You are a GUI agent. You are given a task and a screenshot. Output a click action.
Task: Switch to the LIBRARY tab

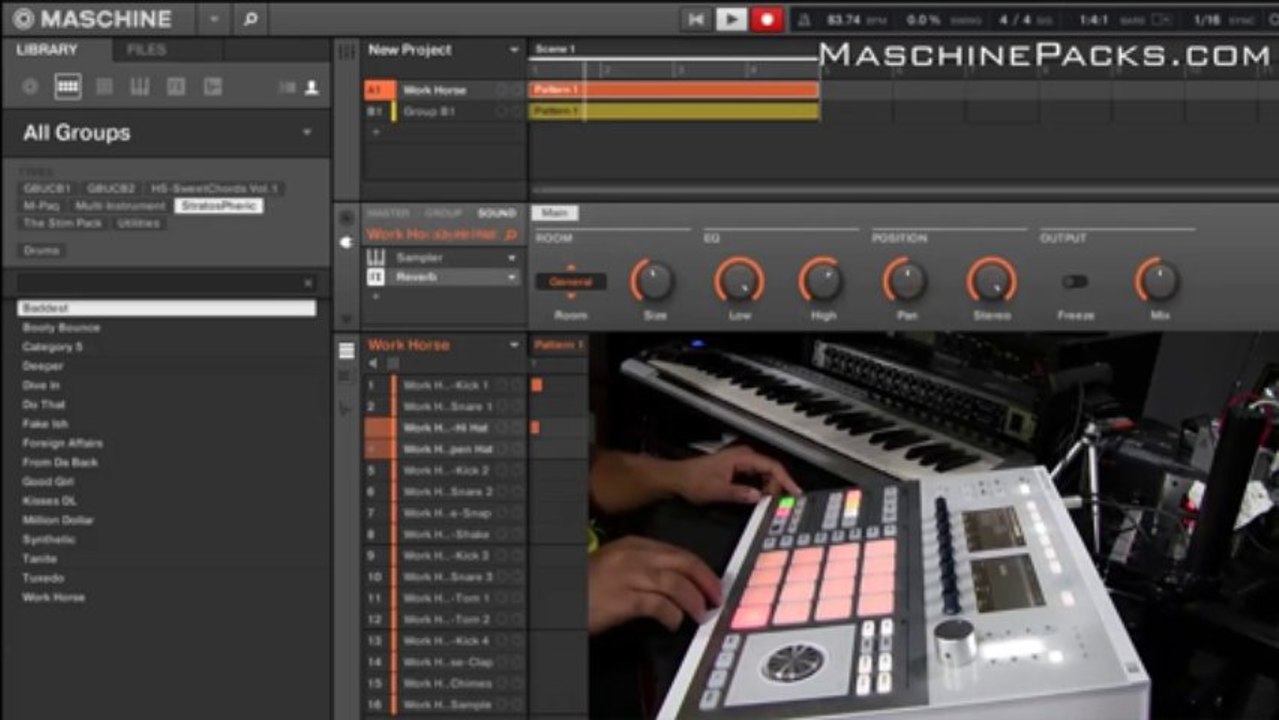coord(47,49)
